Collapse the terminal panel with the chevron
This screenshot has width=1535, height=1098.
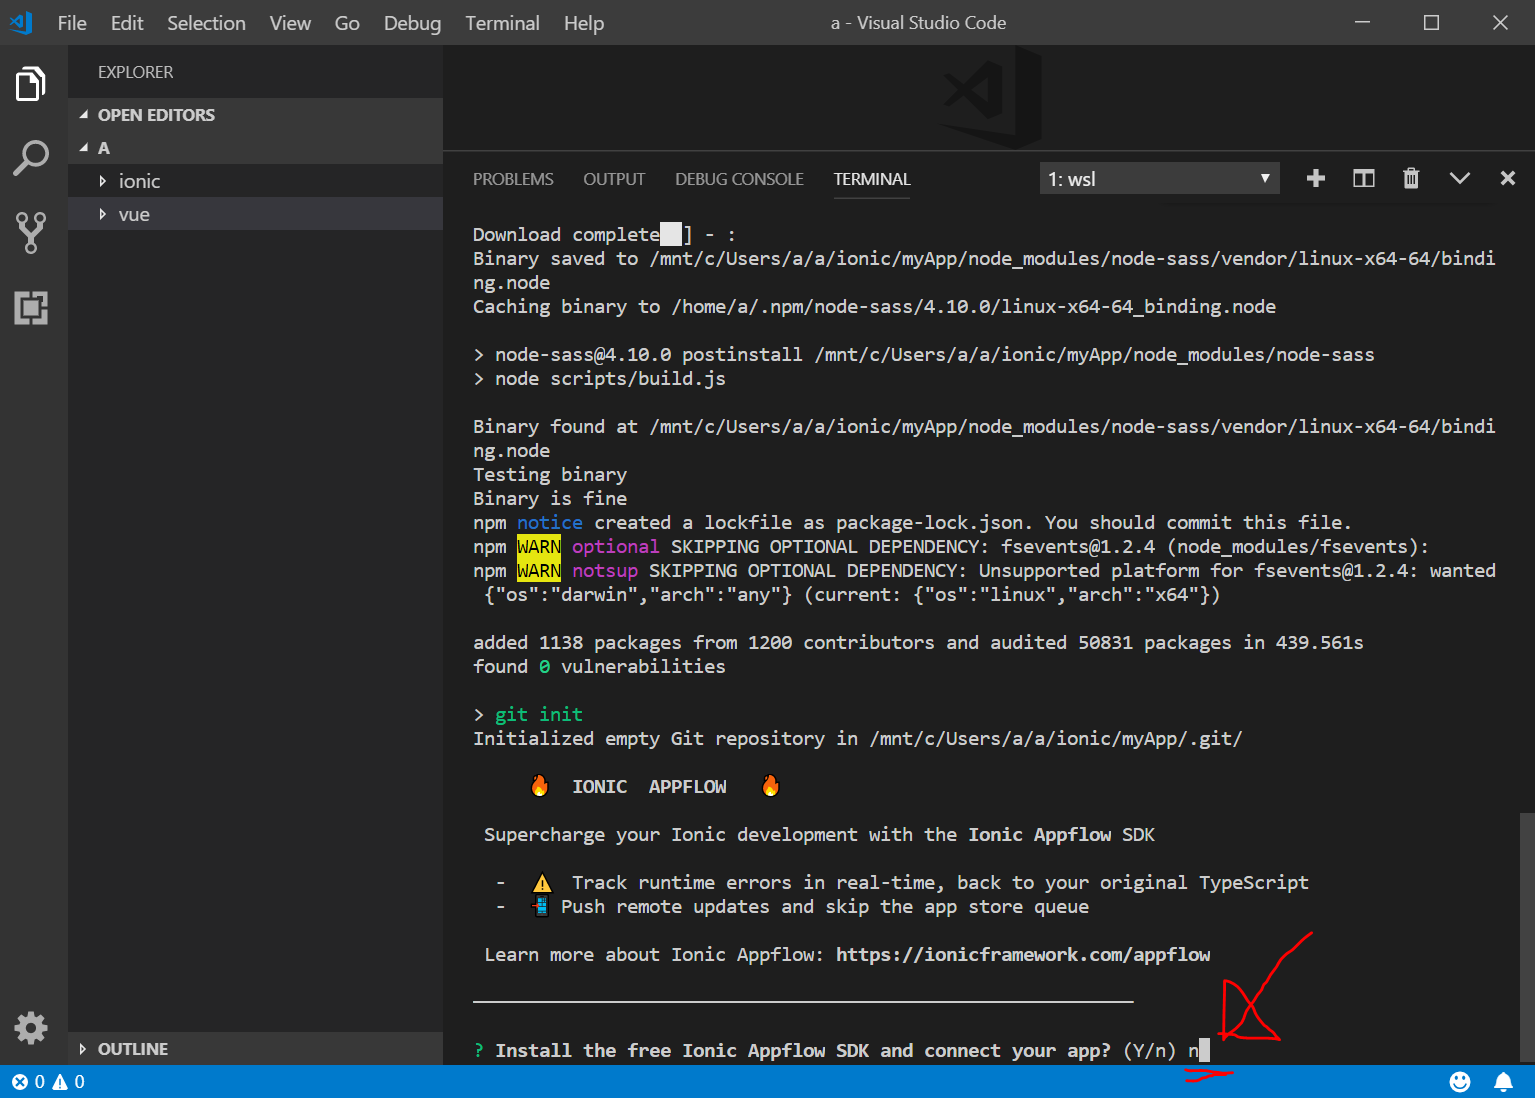point(1460,178)
